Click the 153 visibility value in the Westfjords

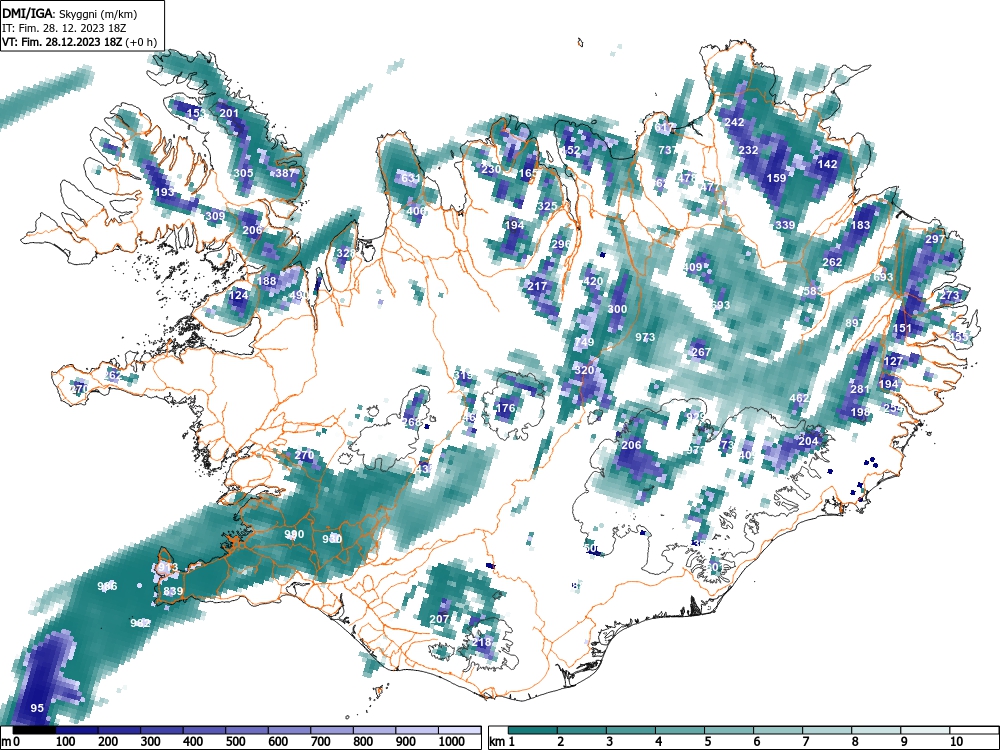pyautogui.click(x=196, y=113)
